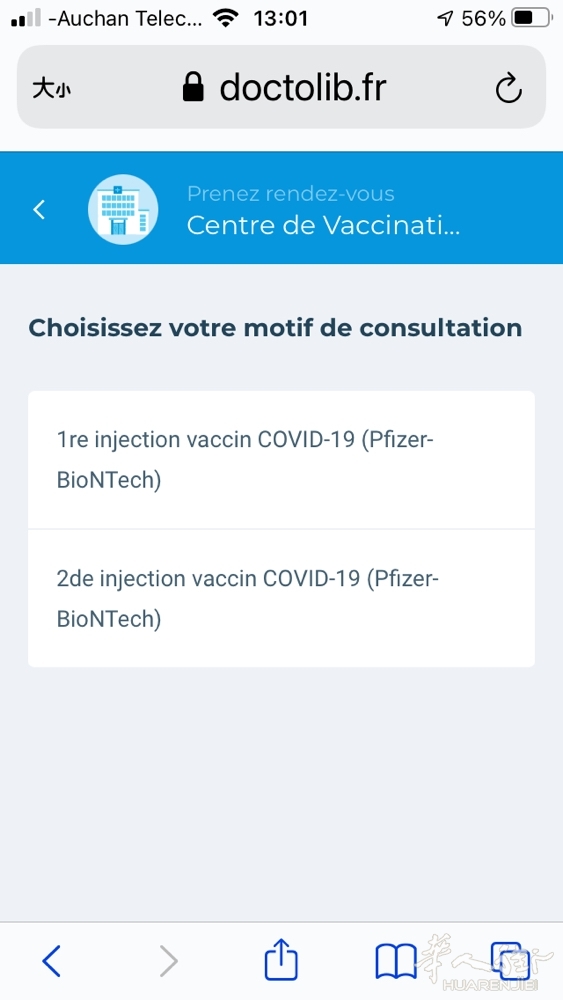Tap Safari's forward navigation arrow
The image size is (563, 1000).
click(168, 960)
